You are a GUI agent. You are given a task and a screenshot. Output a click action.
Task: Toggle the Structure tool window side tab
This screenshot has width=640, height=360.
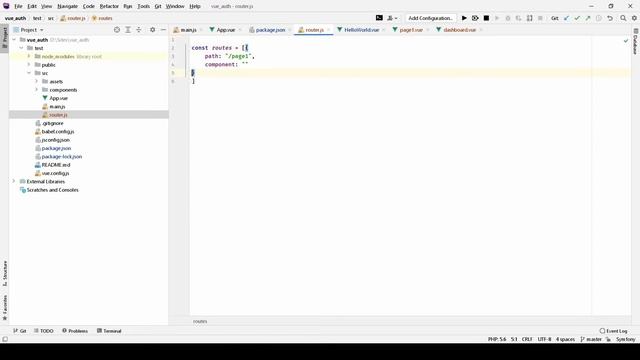tap(4, 273)
